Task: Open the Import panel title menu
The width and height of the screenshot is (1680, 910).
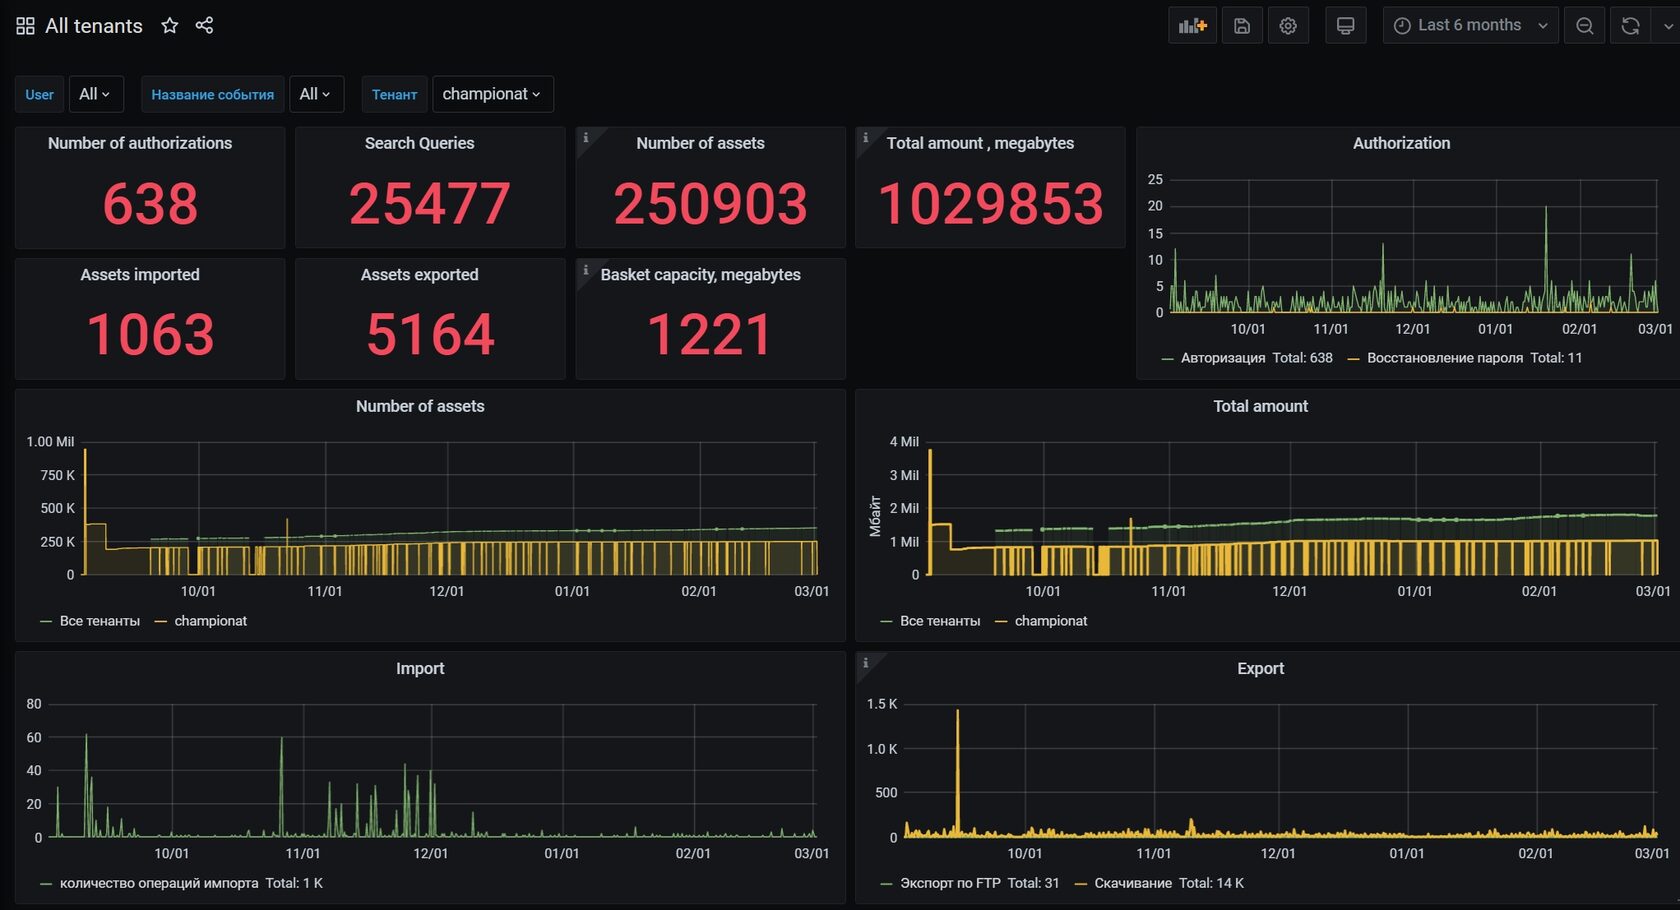Action: (420, 669)
